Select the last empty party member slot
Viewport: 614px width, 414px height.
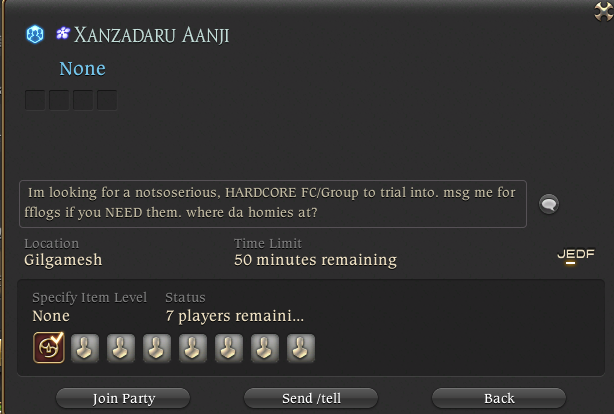point(301,348)
